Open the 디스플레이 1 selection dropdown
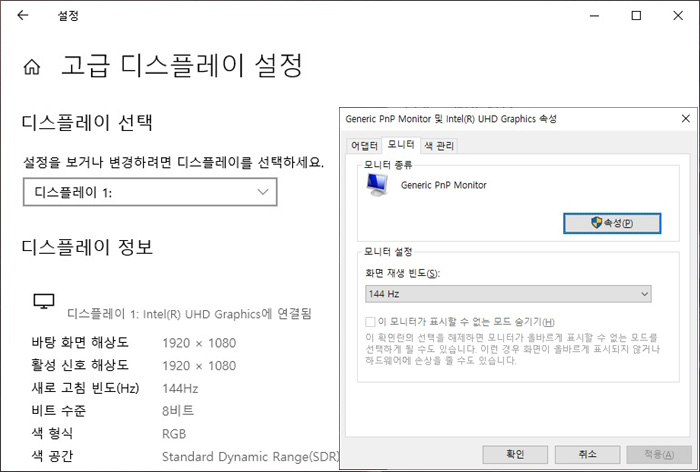 pyautogui.click(x=150, y=192)
